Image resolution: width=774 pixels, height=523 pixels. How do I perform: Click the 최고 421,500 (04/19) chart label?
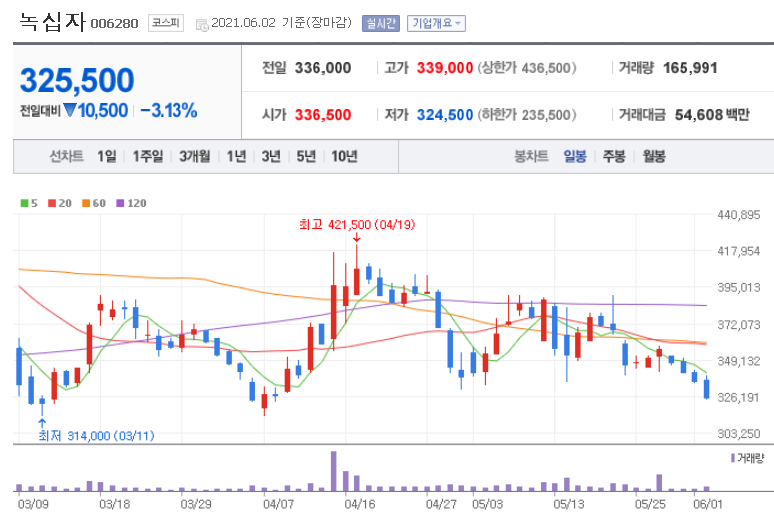point(357,225)
